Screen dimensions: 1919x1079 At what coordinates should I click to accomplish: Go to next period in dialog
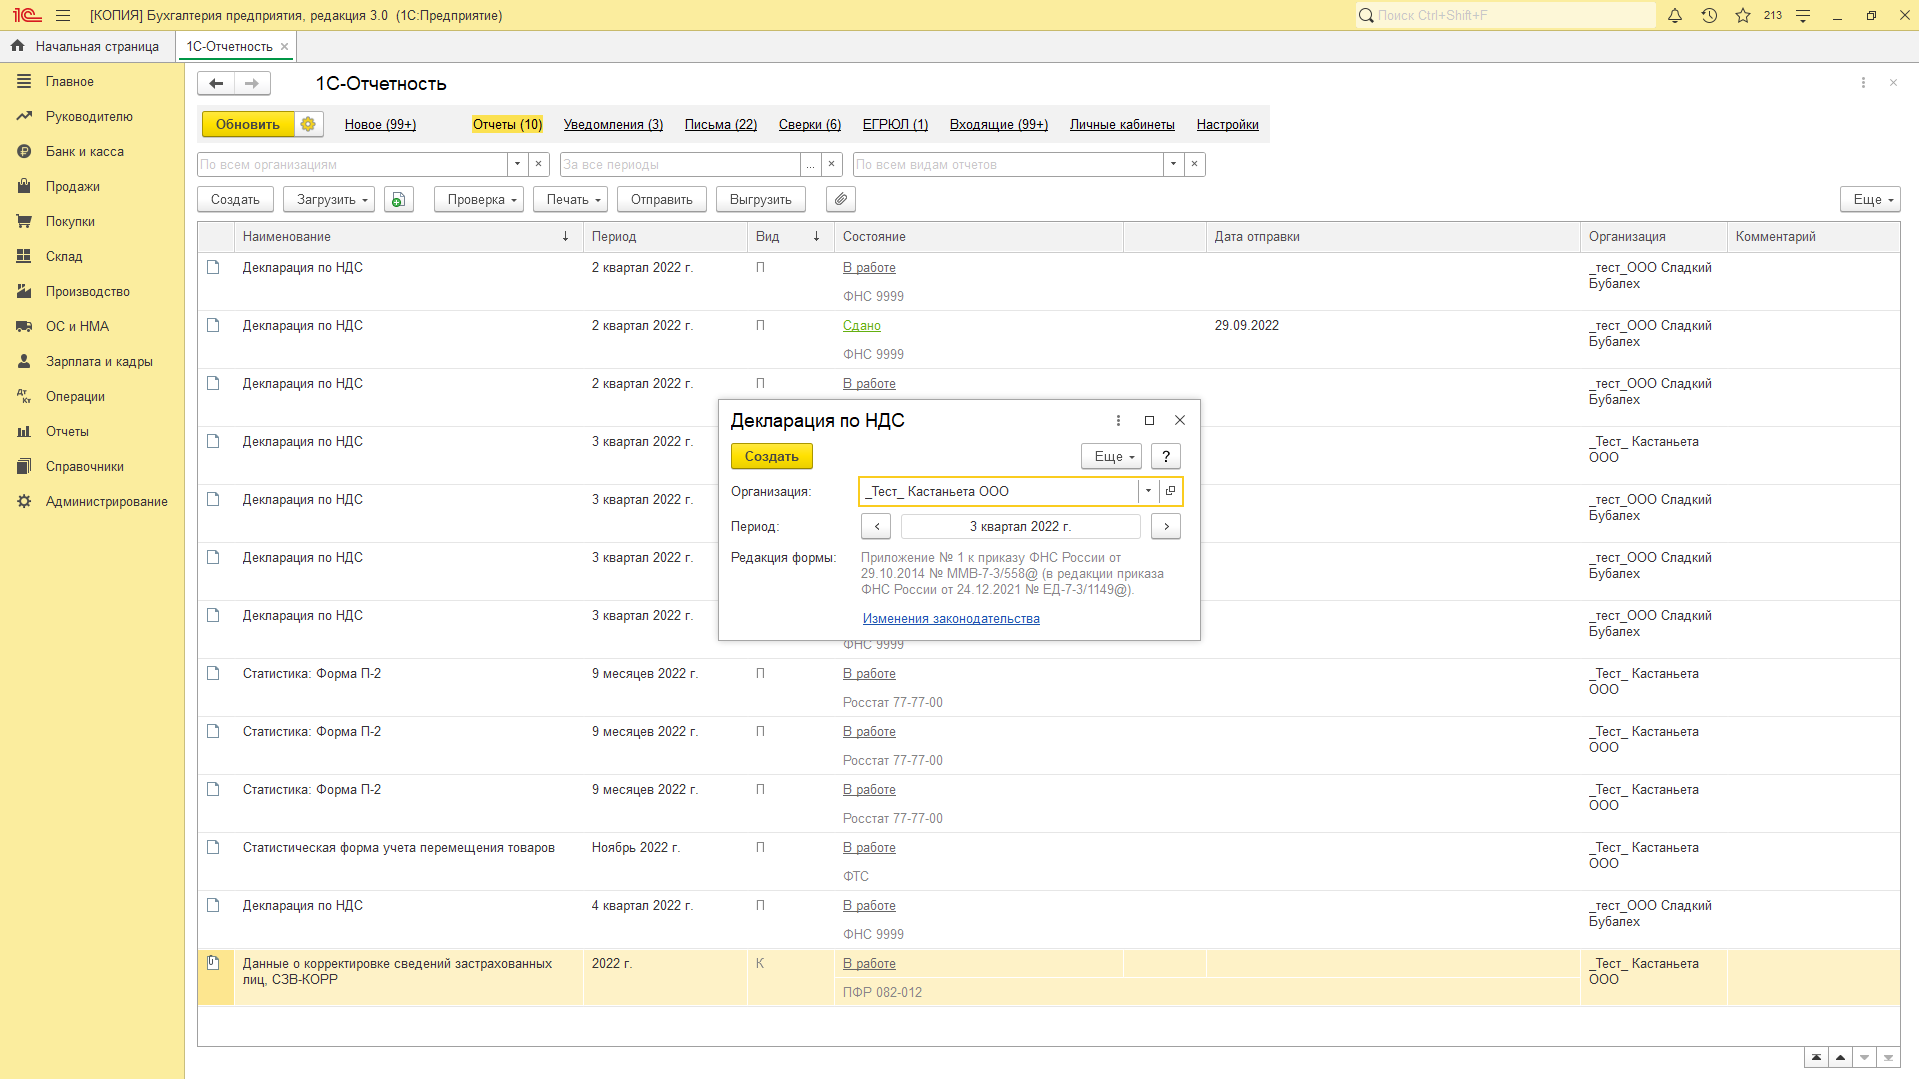(x=1165, y=526)
